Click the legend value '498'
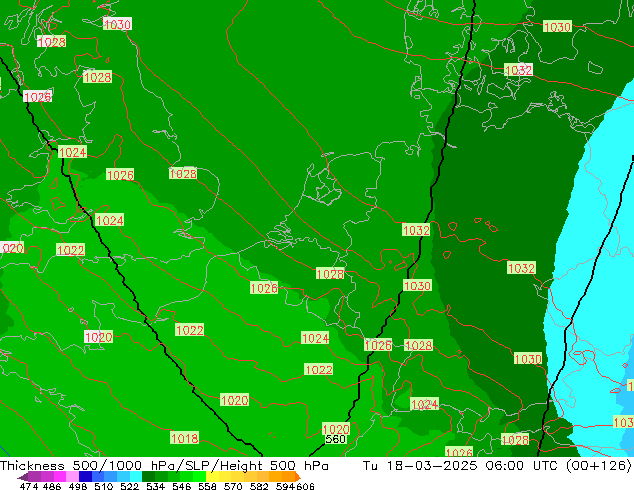Viewport: 634px width, 490px height. pyautogui.click(x=78, y=486)
